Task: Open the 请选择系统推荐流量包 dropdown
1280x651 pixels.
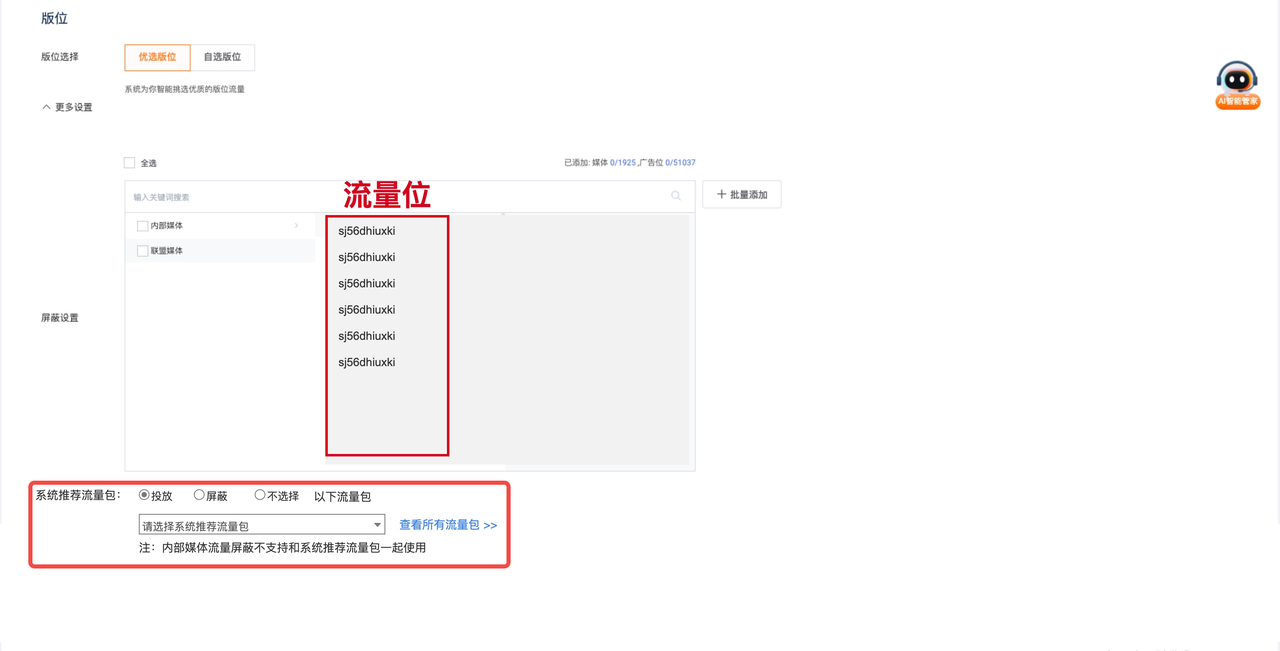Action: coord(261,525)
